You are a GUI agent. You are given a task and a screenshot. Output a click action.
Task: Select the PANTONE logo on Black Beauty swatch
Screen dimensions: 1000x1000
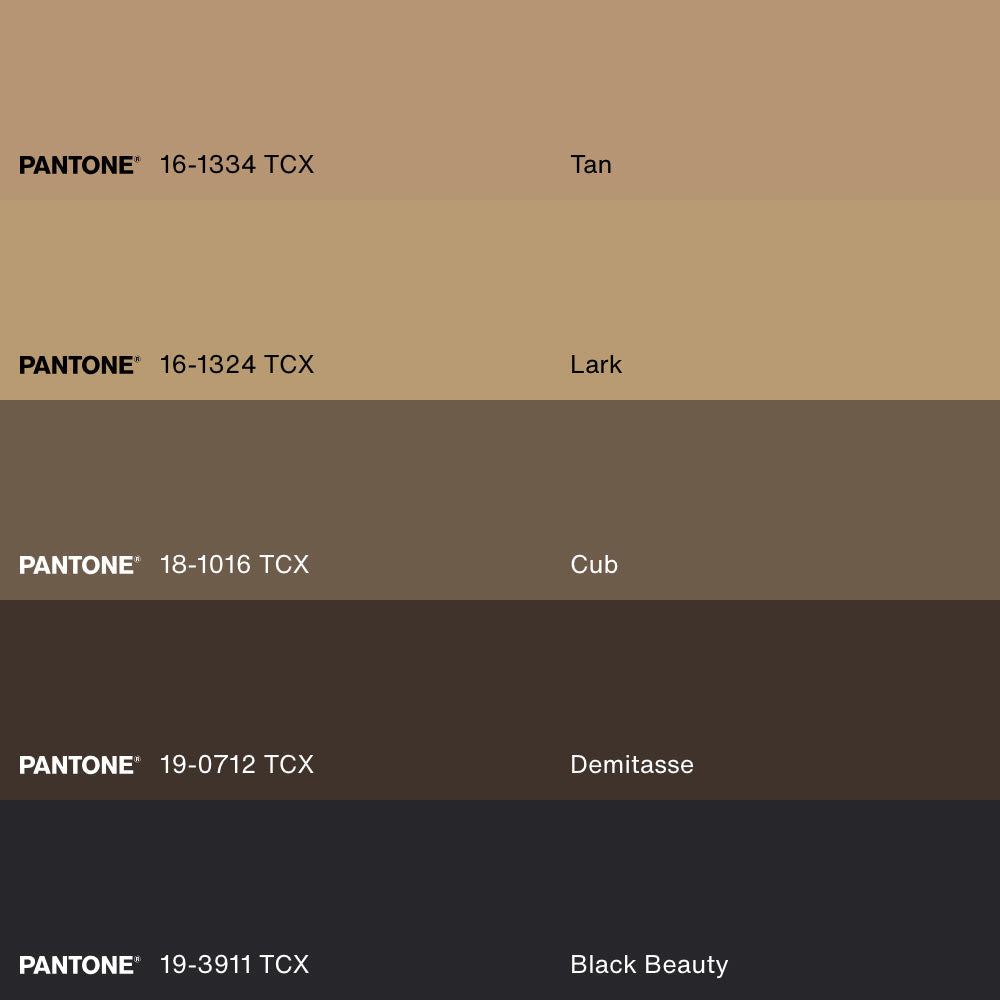tap(79, 965)
